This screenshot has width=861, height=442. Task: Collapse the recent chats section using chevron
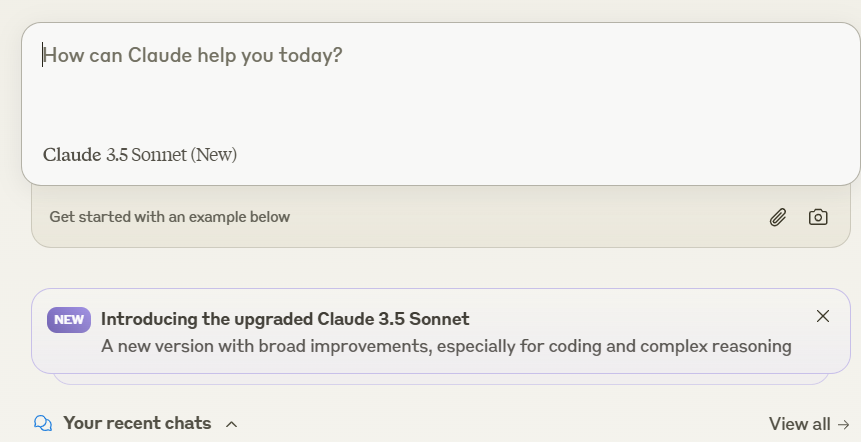232,424
